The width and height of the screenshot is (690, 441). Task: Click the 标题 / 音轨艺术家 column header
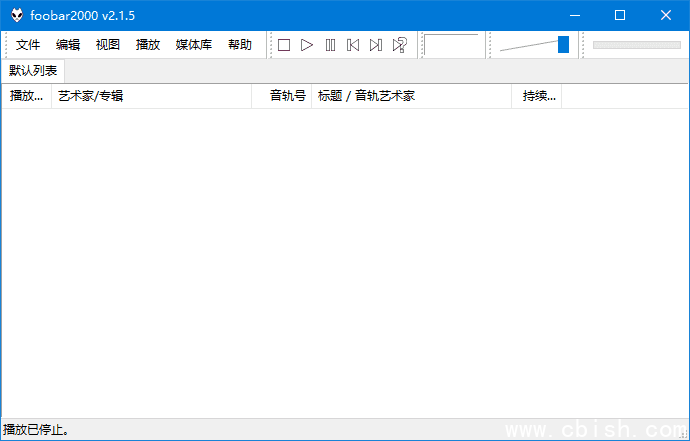pyautogui.click(x=410, y=96)
